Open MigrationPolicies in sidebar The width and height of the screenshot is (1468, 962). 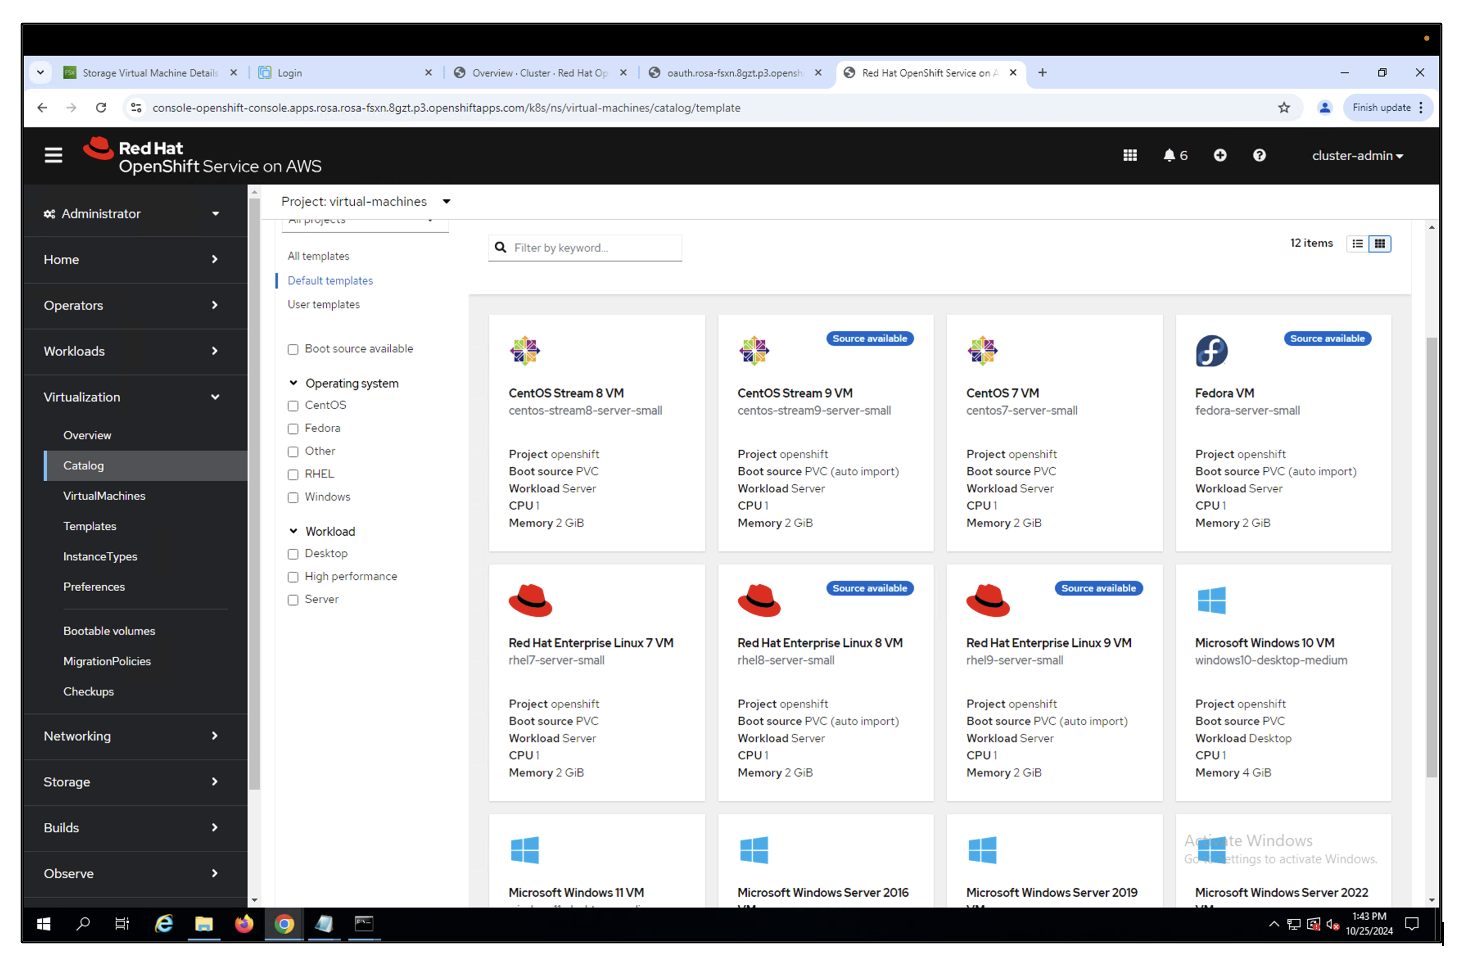[107, 661]
